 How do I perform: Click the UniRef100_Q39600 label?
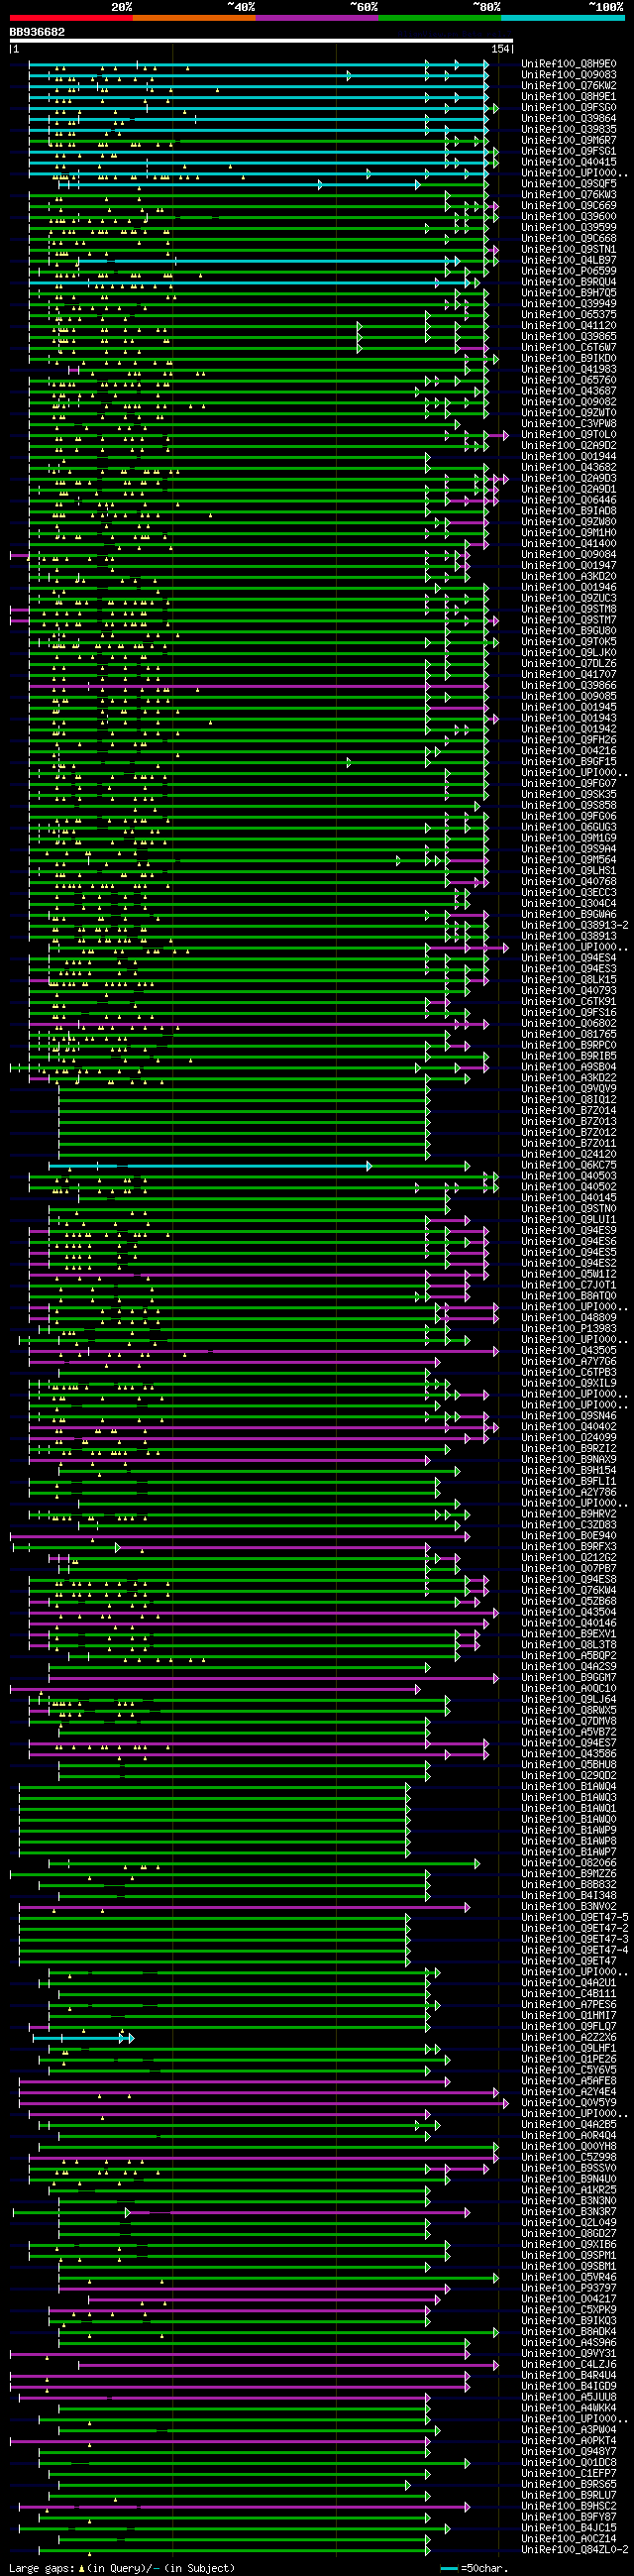pos(569,217)
